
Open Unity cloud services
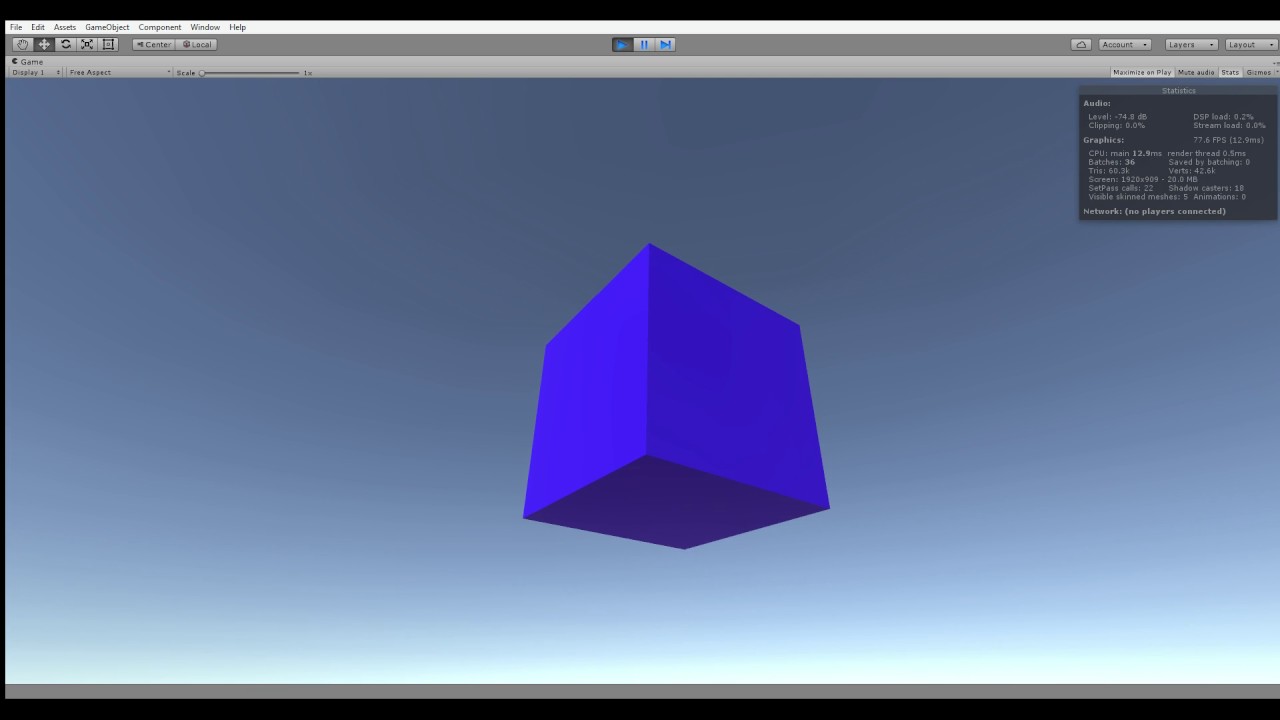coord(1081,44)
